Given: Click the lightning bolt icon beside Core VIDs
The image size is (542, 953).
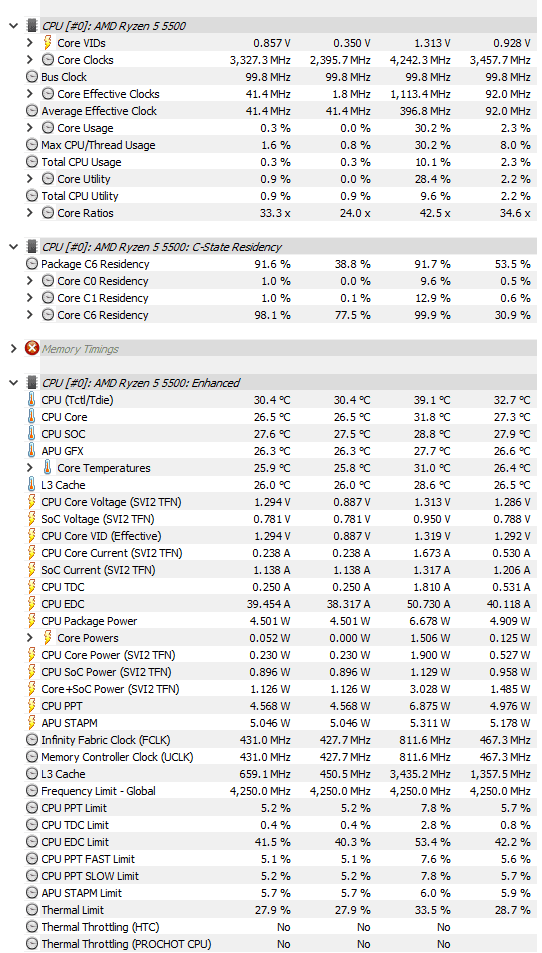Looking at the screenshot, I should (x=48, y=43).
